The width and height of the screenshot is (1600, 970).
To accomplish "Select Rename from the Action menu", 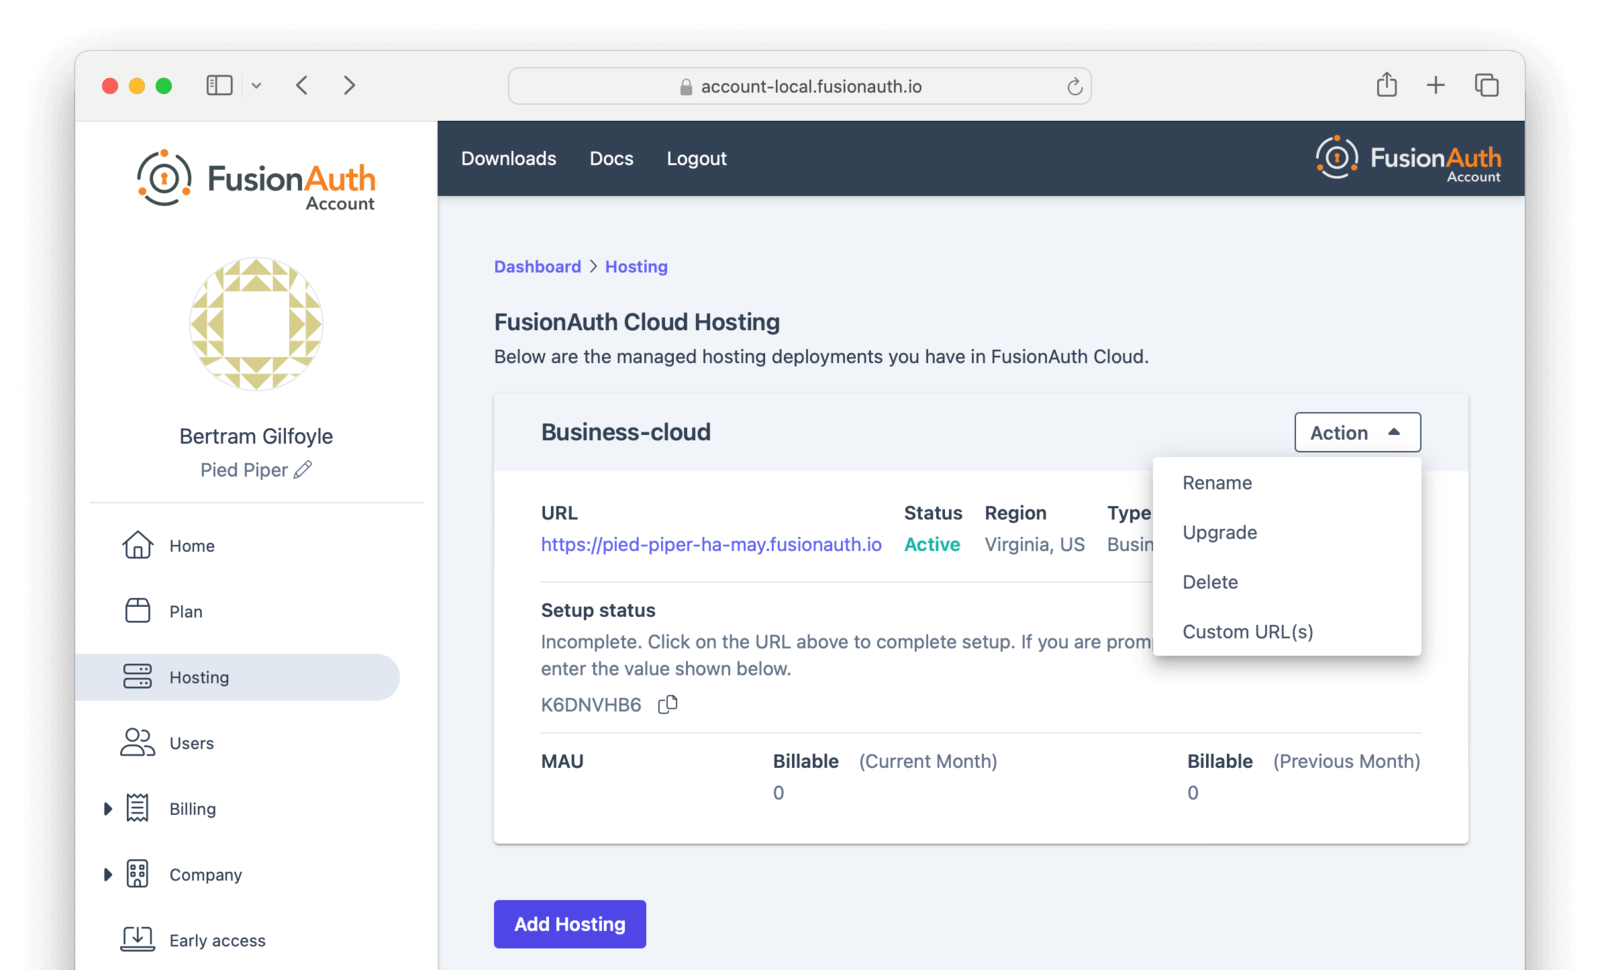I will click(1217, 483).
